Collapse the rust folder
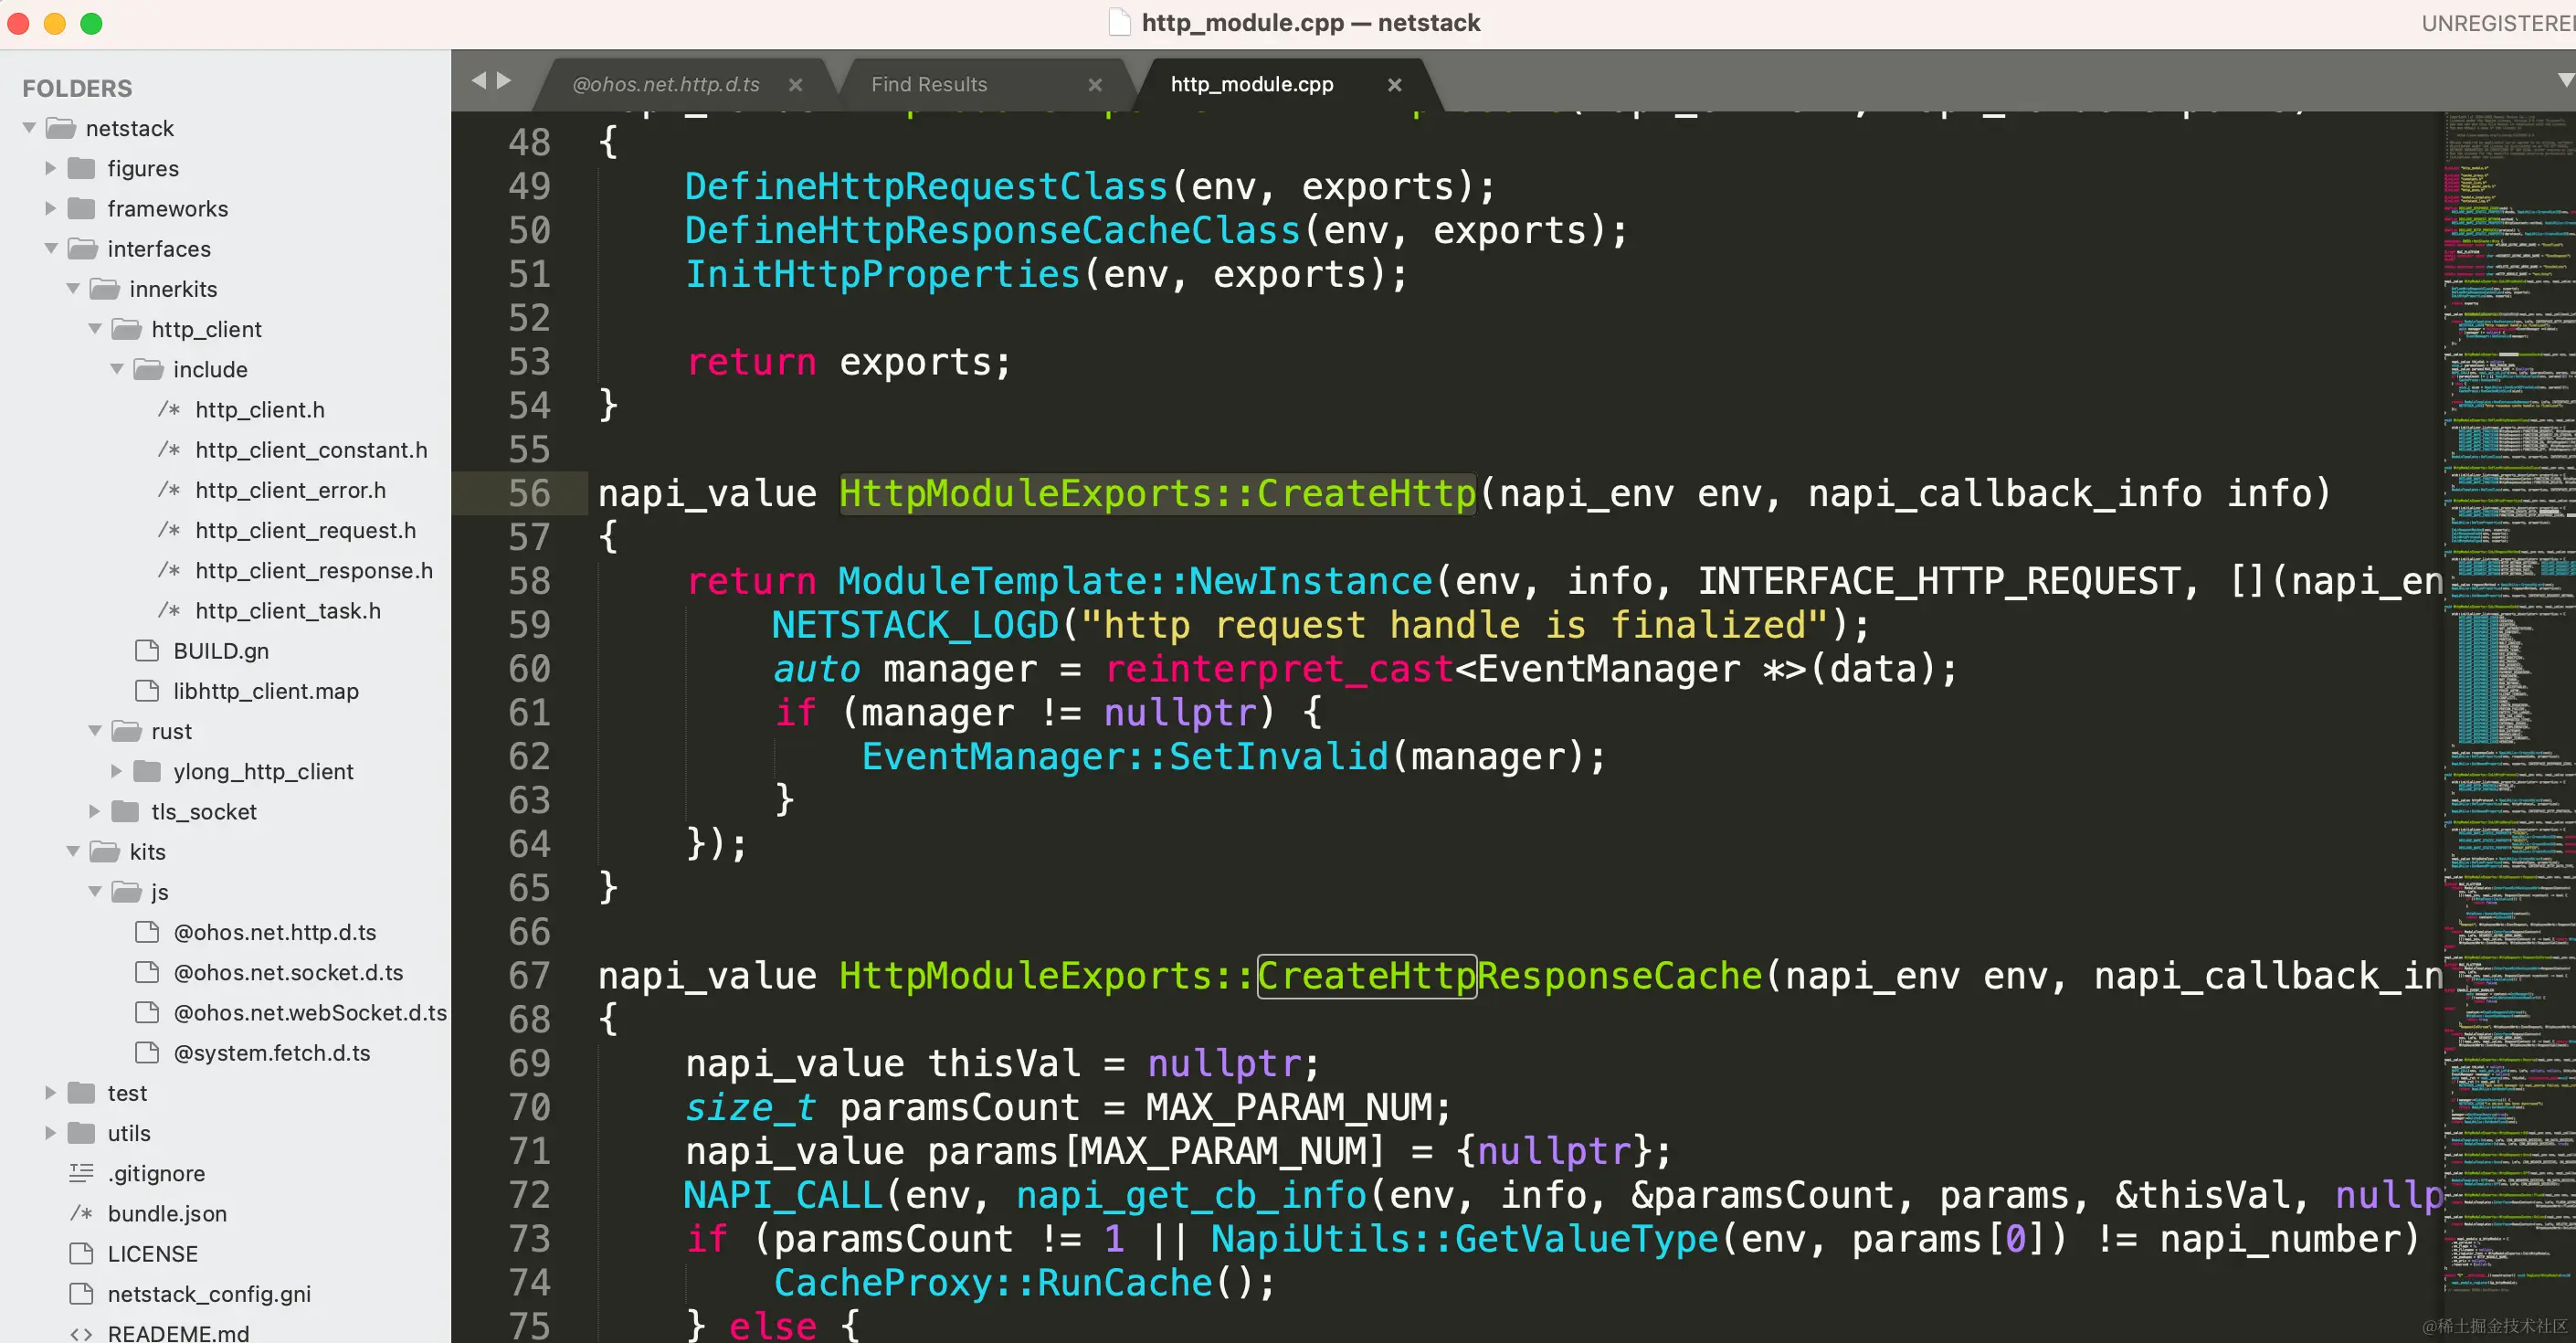Screen dimensions: 2576x1343 point(95,731)
